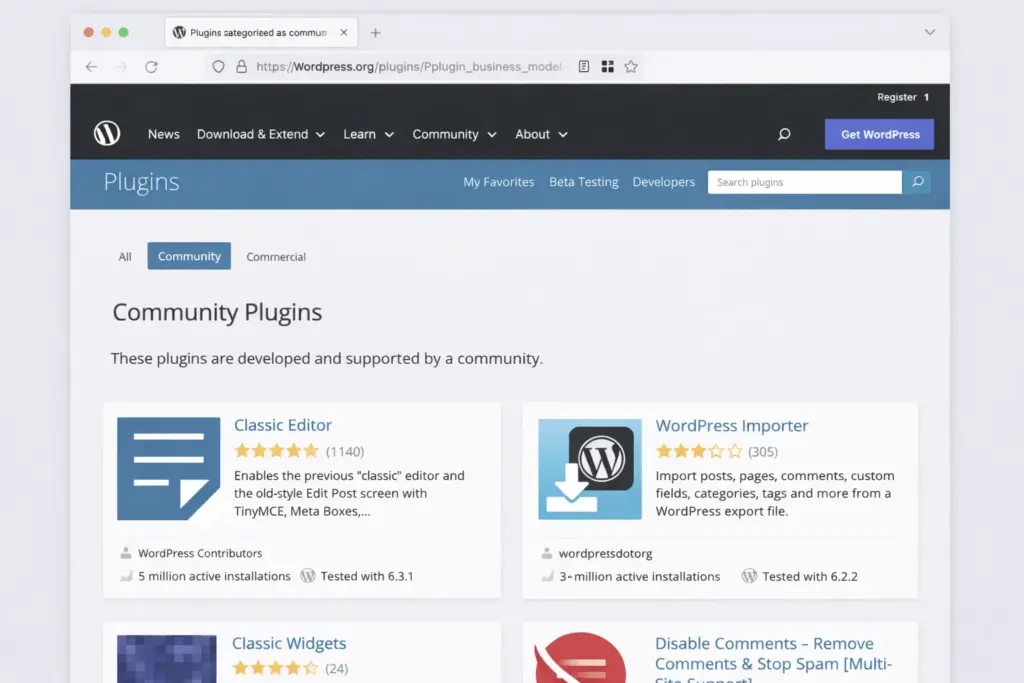
Task: Click the WordPress Importer plugin icon
Action: pos(590,469)
